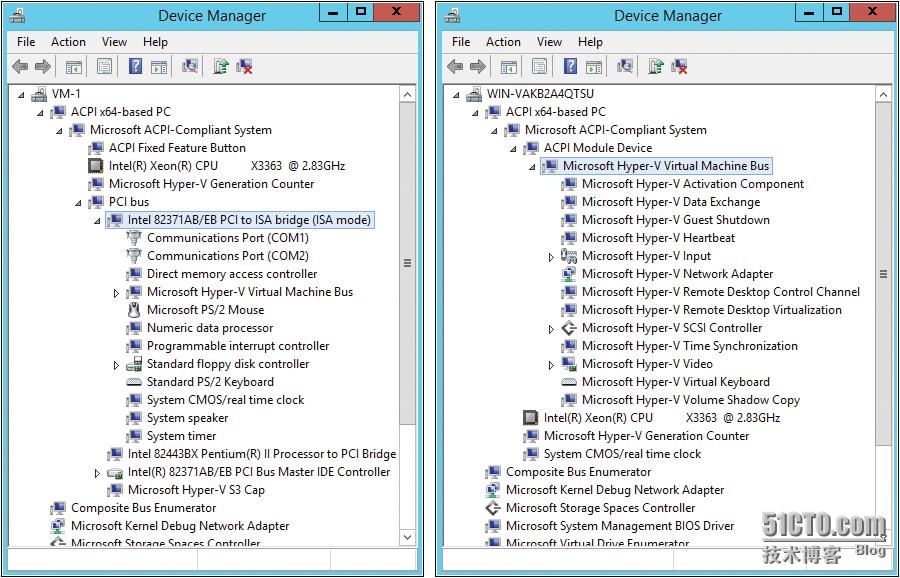Select Microsoft Hyper-V Time Synchronization

(x=689, y=346)
